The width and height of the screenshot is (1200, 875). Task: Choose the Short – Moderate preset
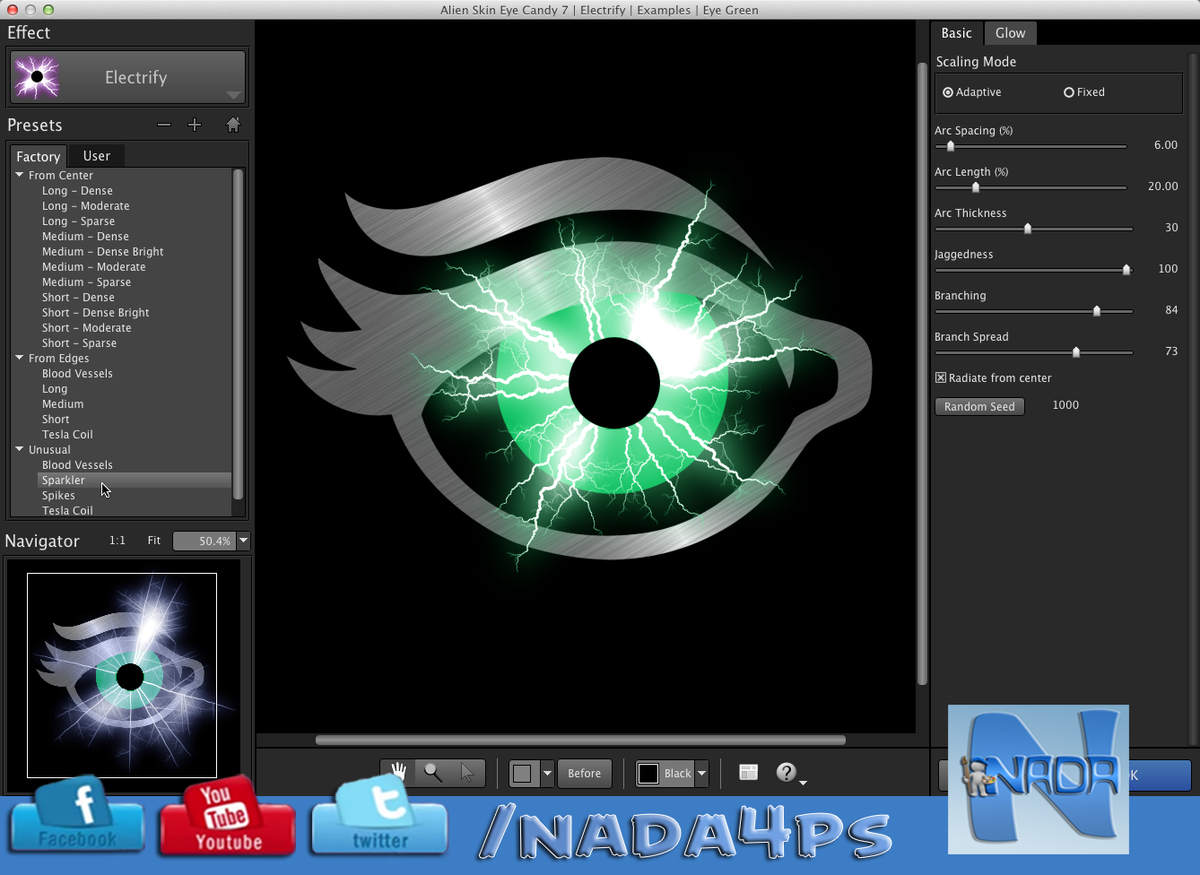tap(86, 328)
